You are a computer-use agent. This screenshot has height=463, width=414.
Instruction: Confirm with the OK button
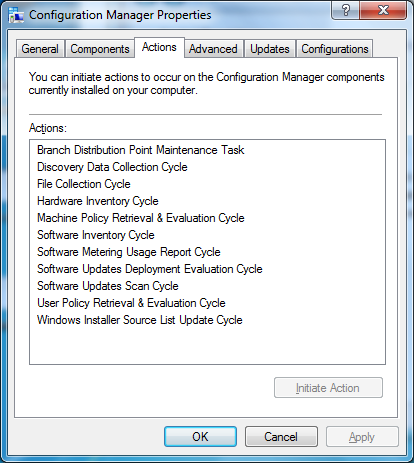[x=200, y=437]
